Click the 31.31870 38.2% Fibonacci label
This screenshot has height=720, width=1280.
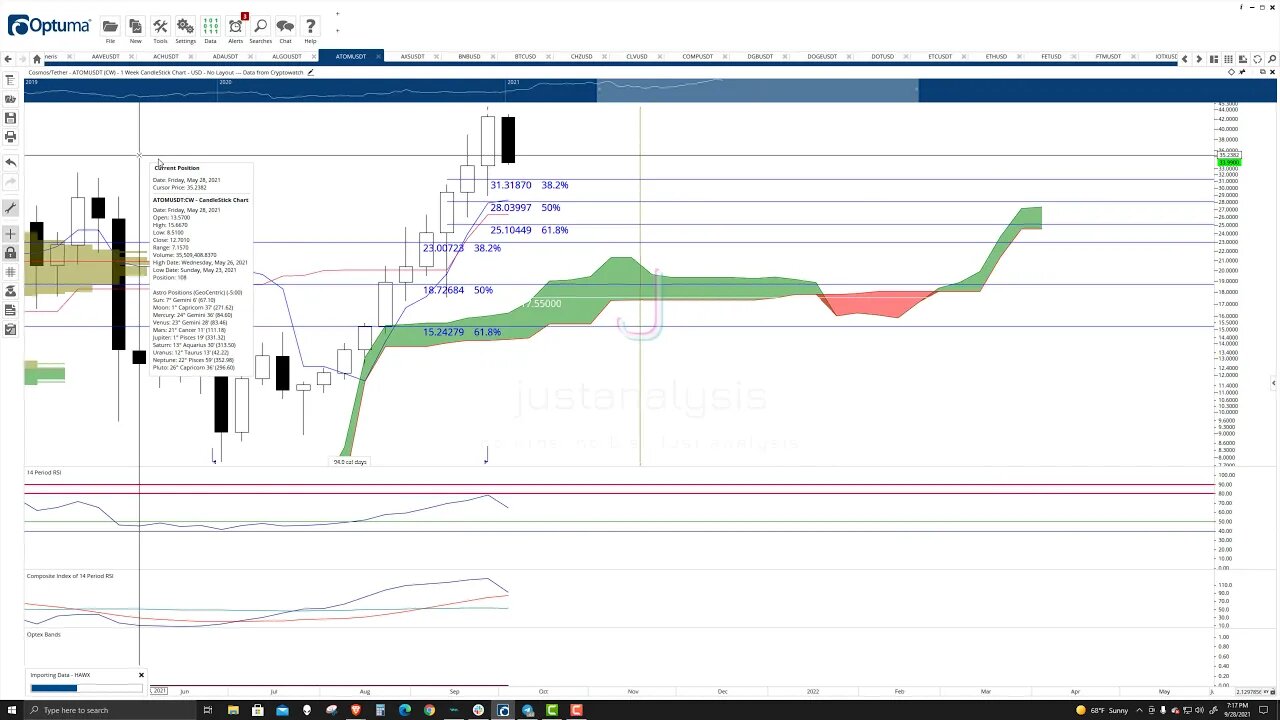point(529,185)
